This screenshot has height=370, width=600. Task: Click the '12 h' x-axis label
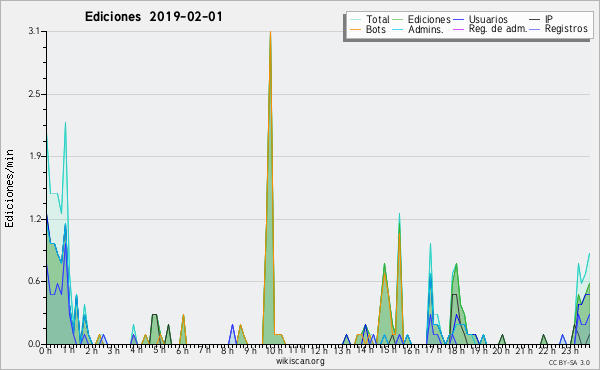point(319,350)
